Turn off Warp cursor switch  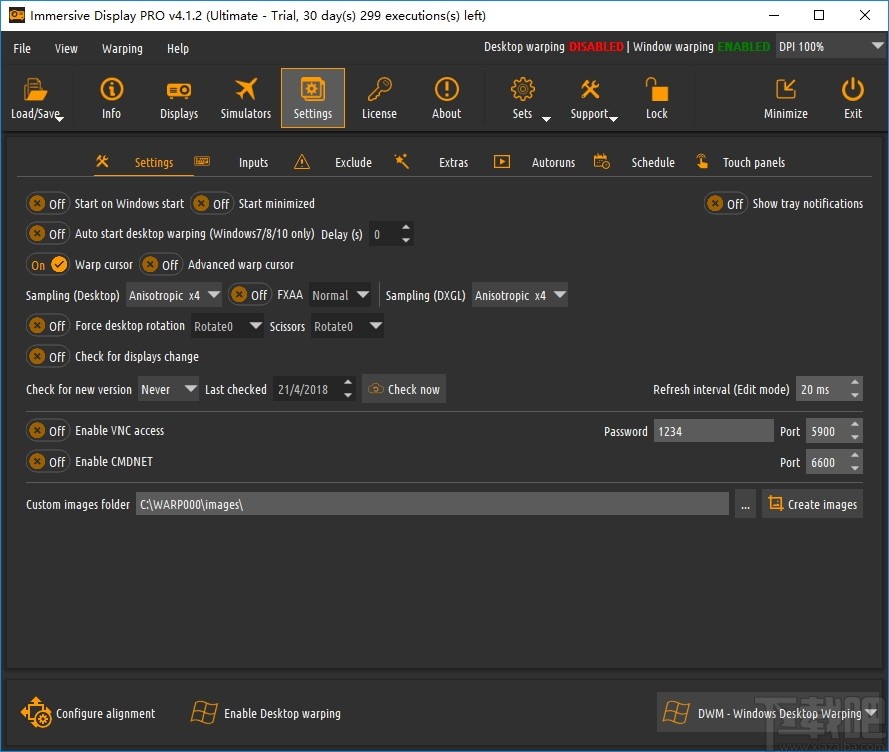(48, 264)
